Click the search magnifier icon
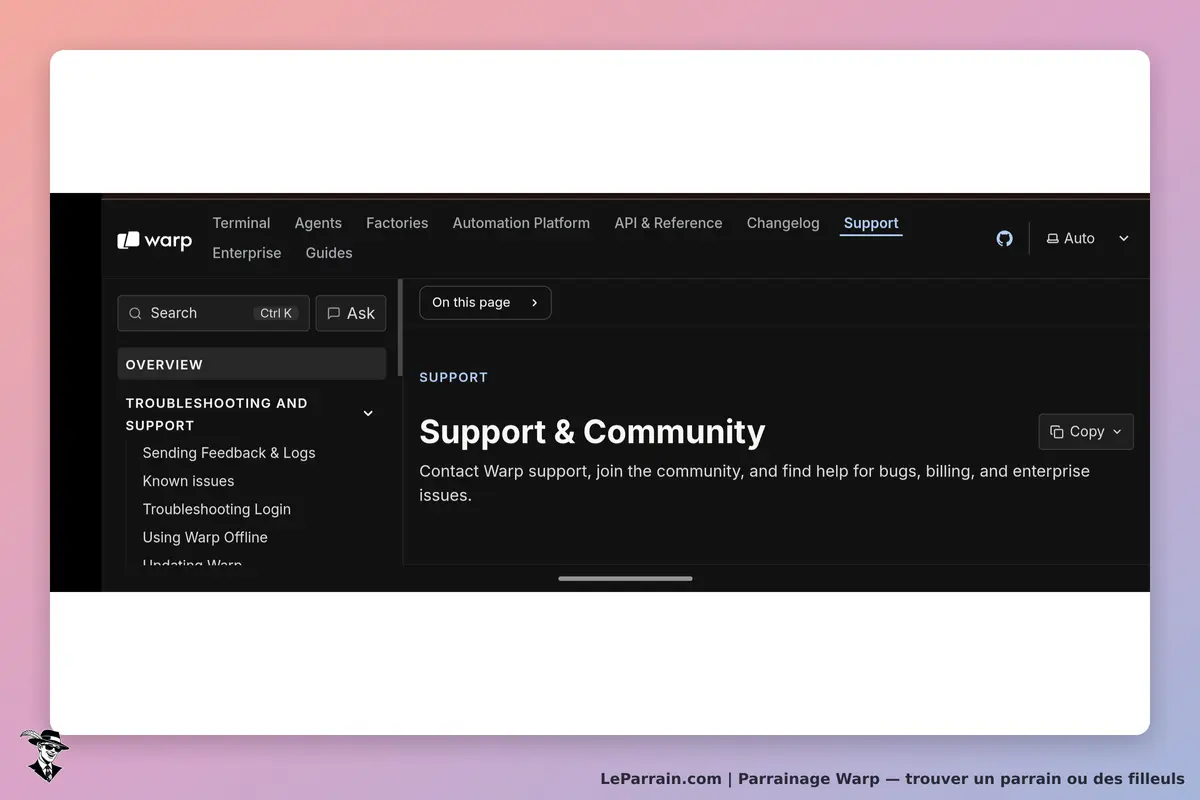 [135, 313]
